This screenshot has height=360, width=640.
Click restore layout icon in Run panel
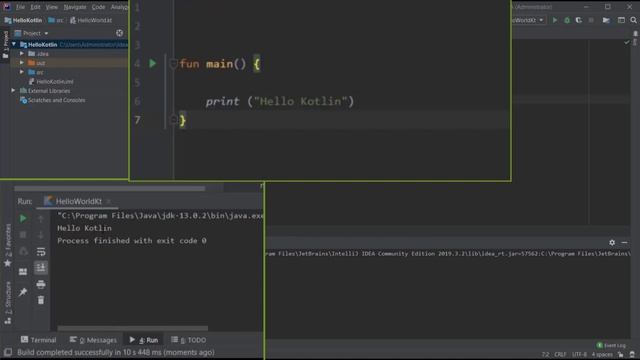click(x=23, y=271)
